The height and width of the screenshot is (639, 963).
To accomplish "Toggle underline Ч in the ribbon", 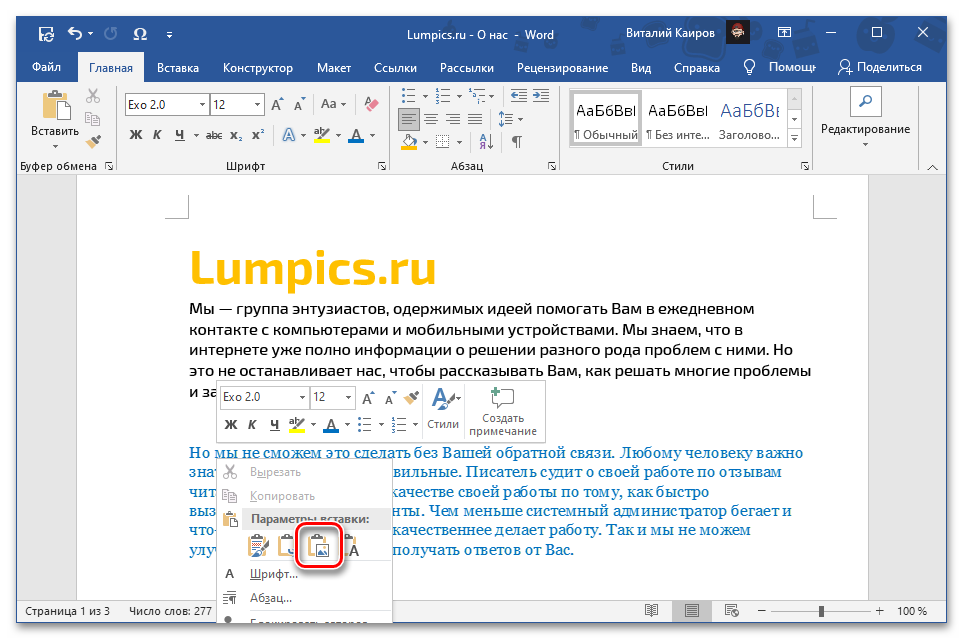I will tap(179, 135).
